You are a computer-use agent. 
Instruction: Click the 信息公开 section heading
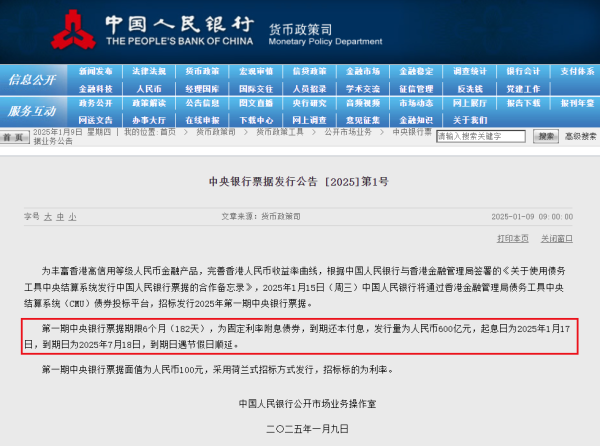[32, 80]
